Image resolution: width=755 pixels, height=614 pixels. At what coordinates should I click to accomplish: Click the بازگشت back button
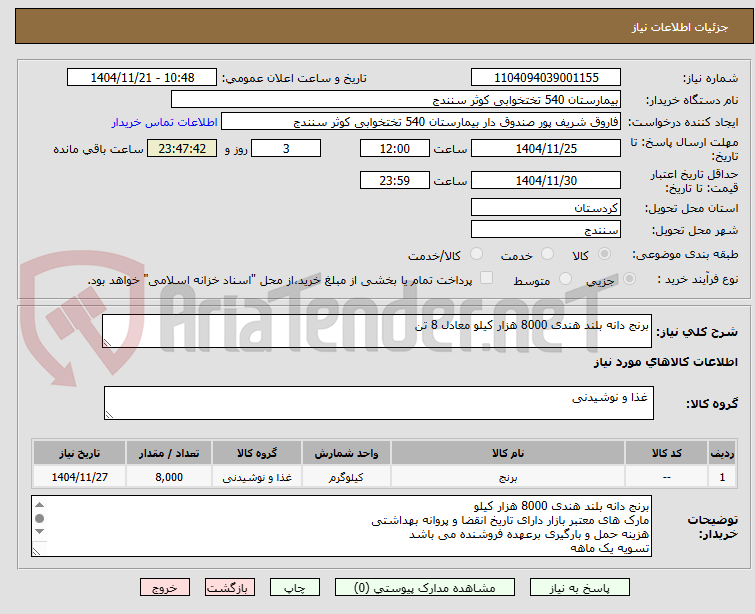pos(230,588)
